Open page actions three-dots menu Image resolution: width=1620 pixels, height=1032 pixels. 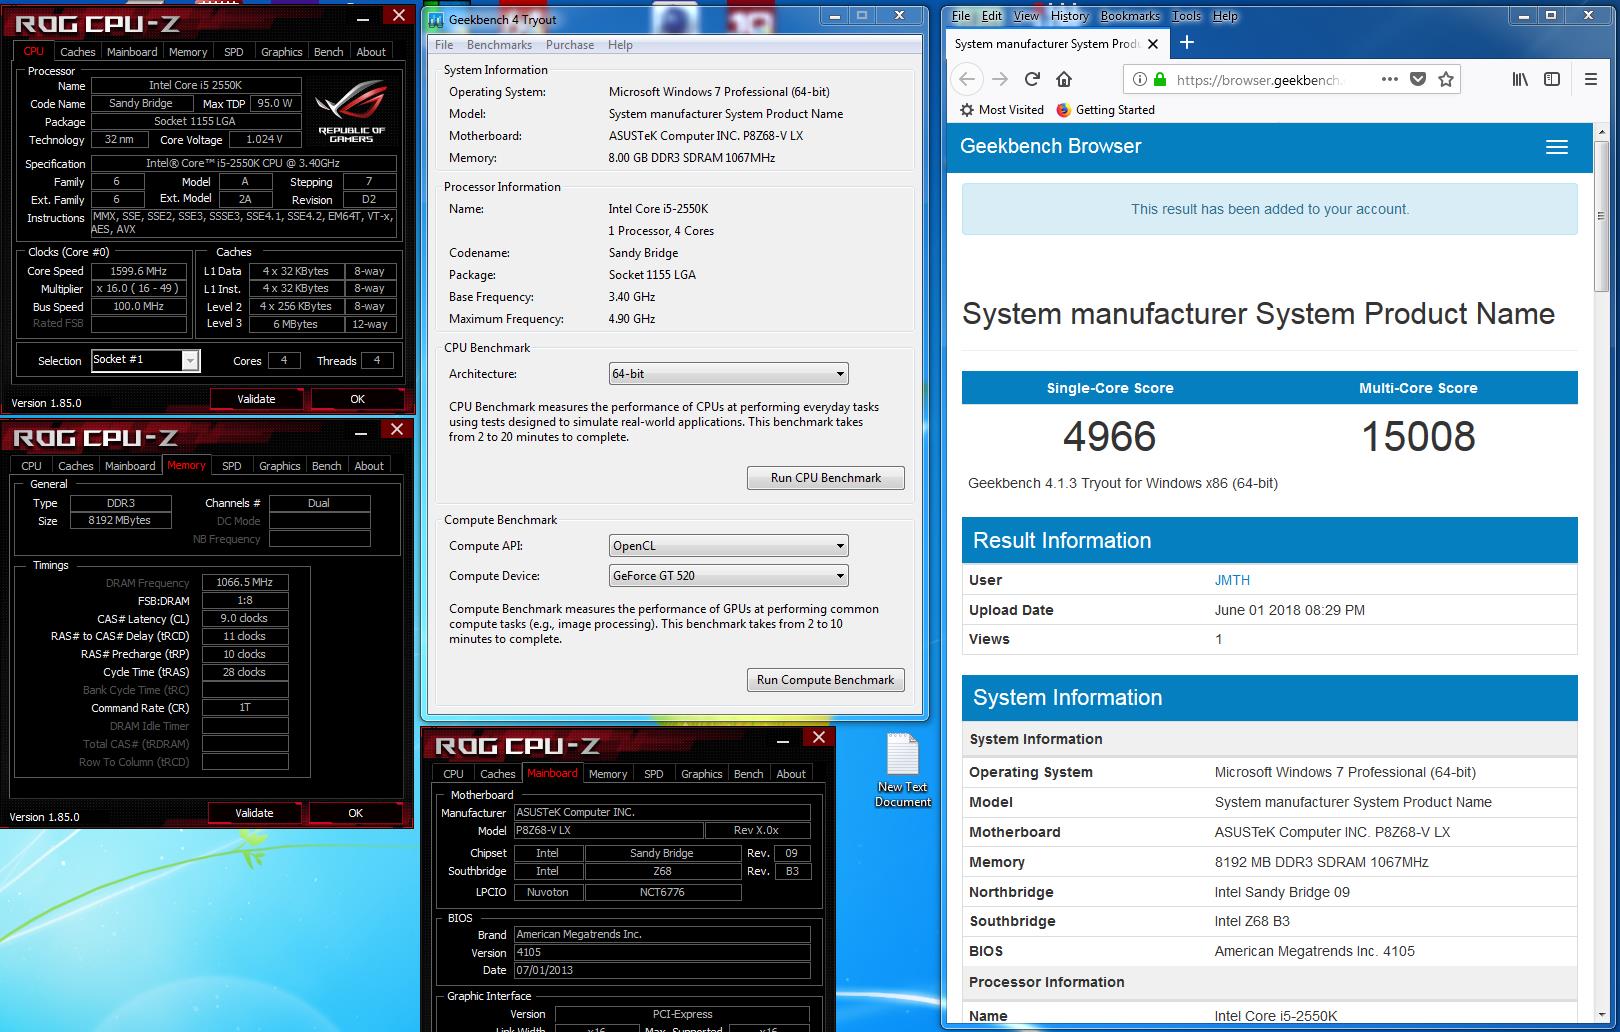tap(1390, 80)
